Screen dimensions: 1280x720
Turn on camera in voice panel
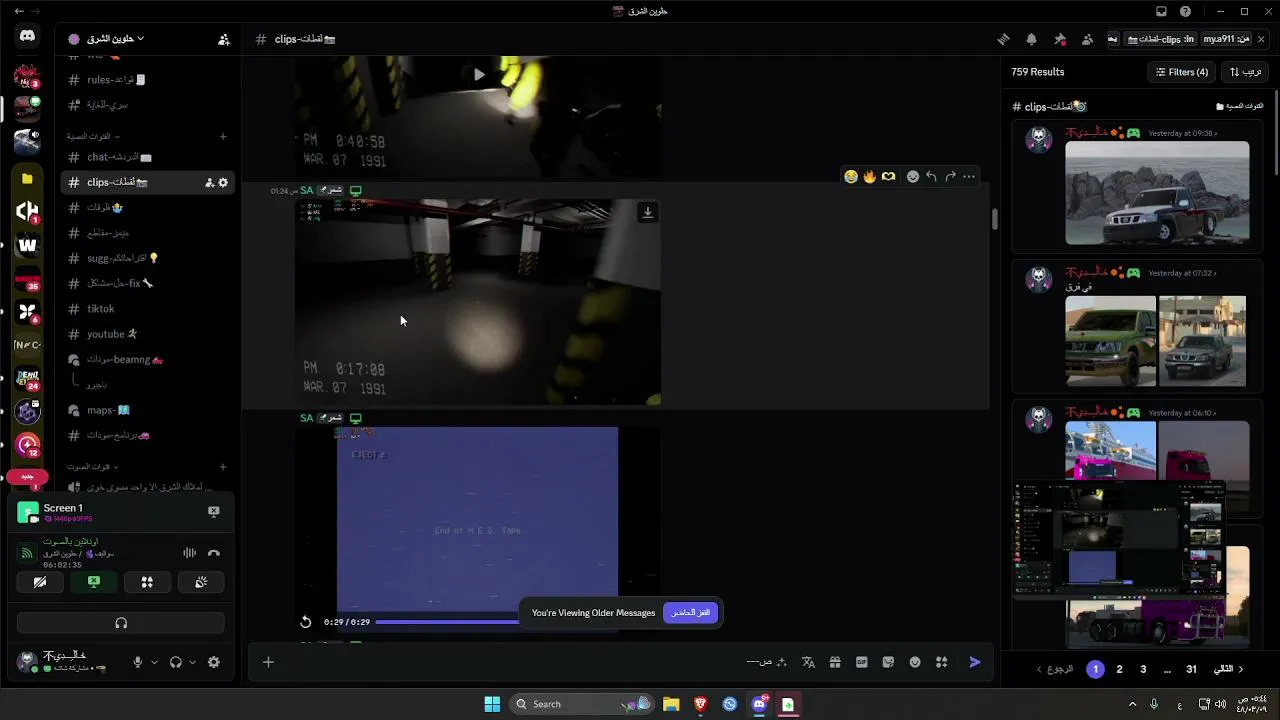click(x=40, y=582)
